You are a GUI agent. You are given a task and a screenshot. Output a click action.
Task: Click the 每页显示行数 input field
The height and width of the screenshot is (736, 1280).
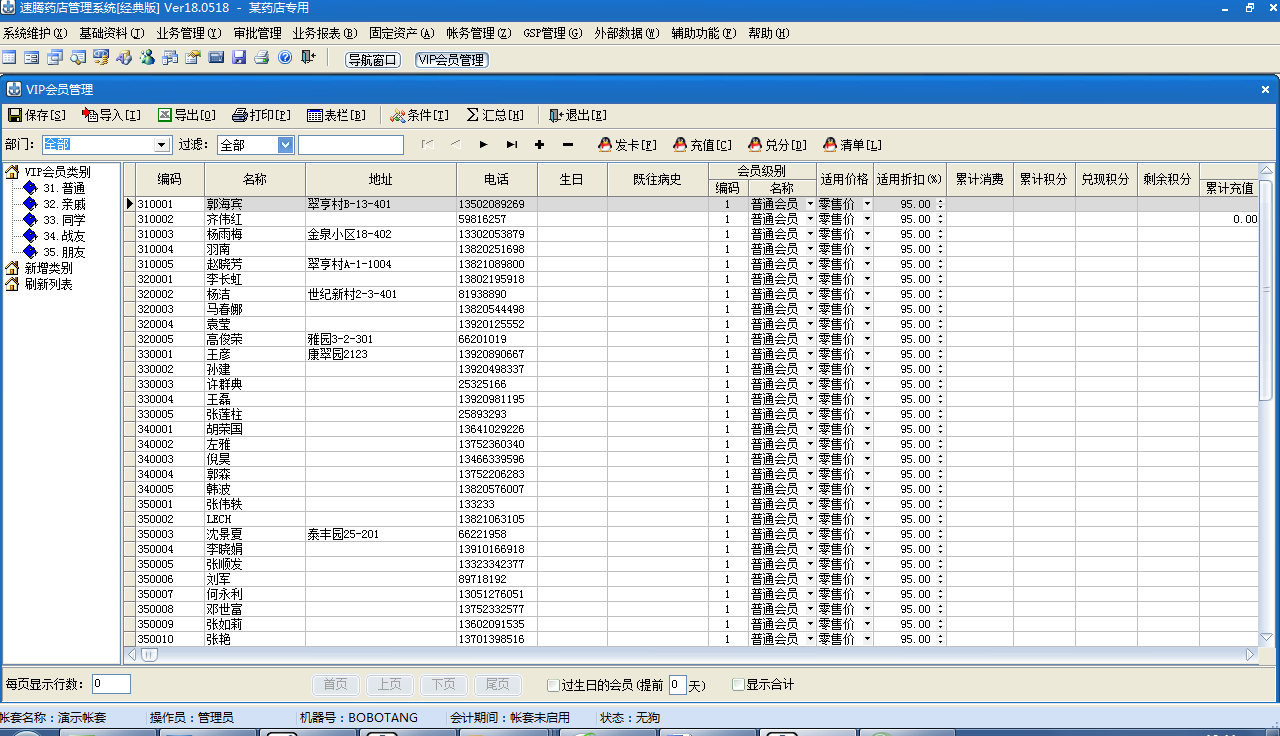(111, 684)
